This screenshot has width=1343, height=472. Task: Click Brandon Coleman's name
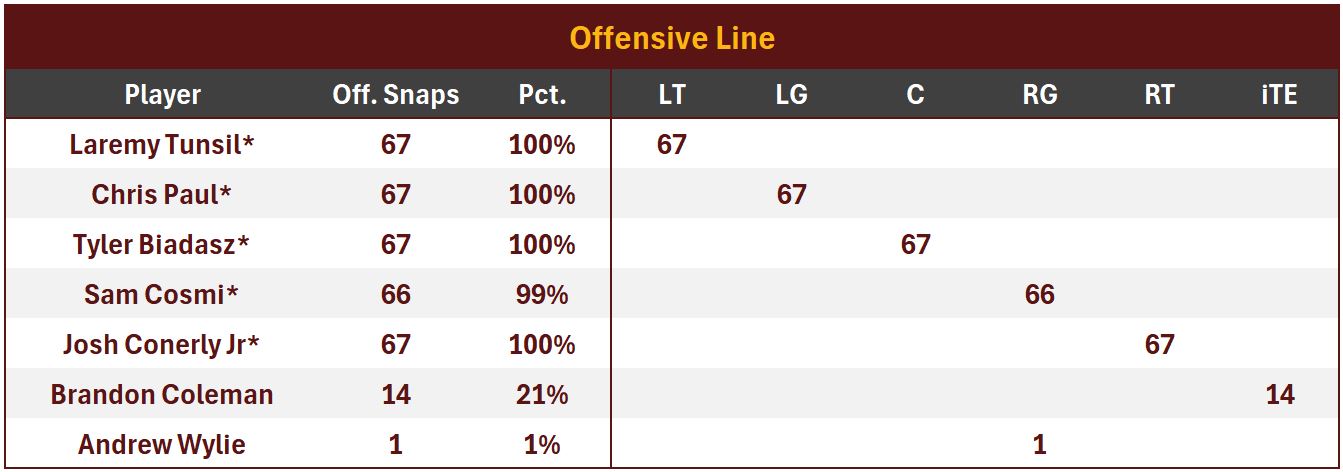coord(162,394)
